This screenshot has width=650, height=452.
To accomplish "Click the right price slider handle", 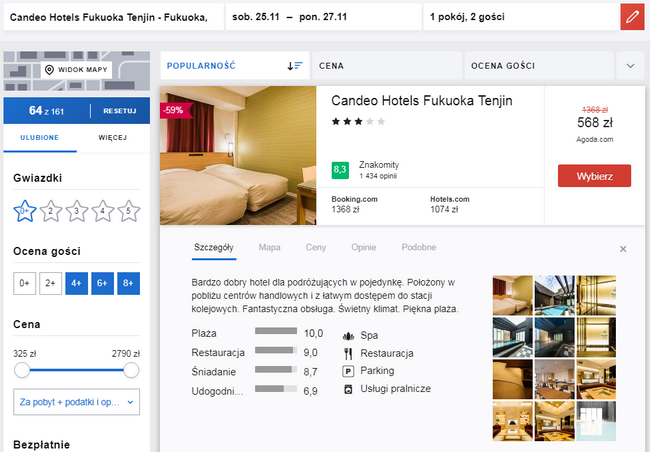I will [x=130, y=370].
